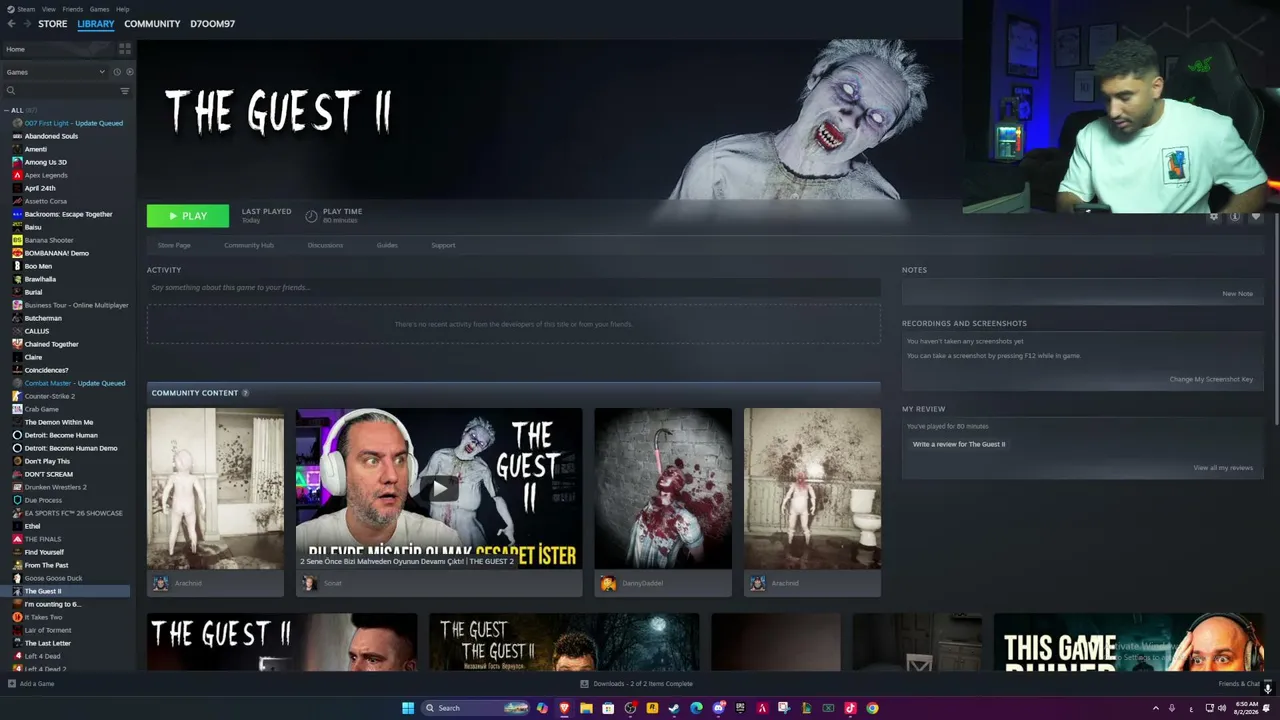View all my reviews
Screen dimensions: 1280x720
pos(1223,468)
